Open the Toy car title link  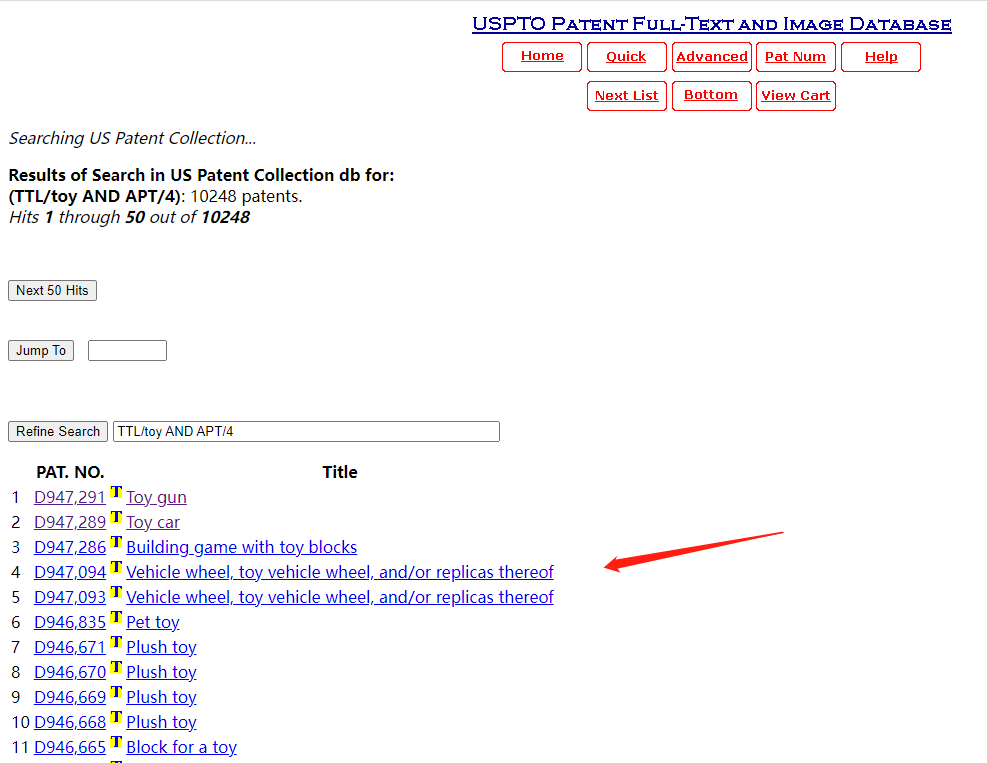pyautogui.click(x=153, y=523)
